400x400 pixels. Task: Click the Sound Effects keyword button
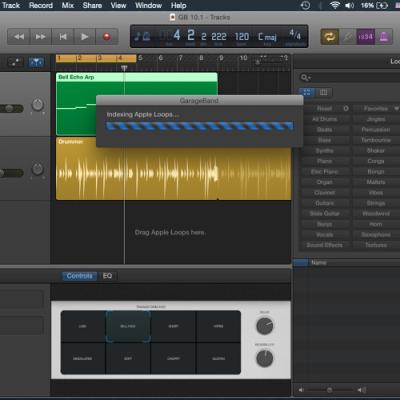click(x=324, y=245)
